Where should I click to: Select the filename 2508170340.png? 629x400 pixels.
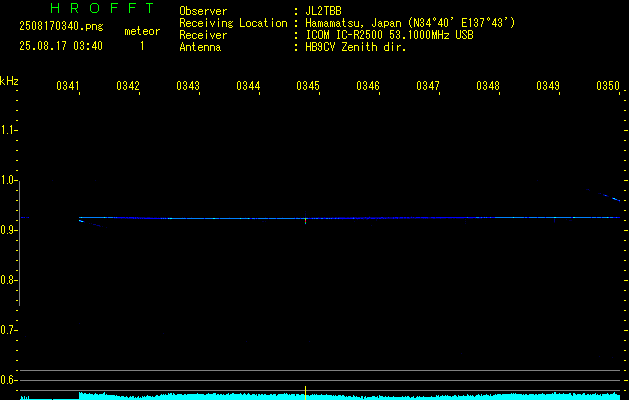pos(61,27)
